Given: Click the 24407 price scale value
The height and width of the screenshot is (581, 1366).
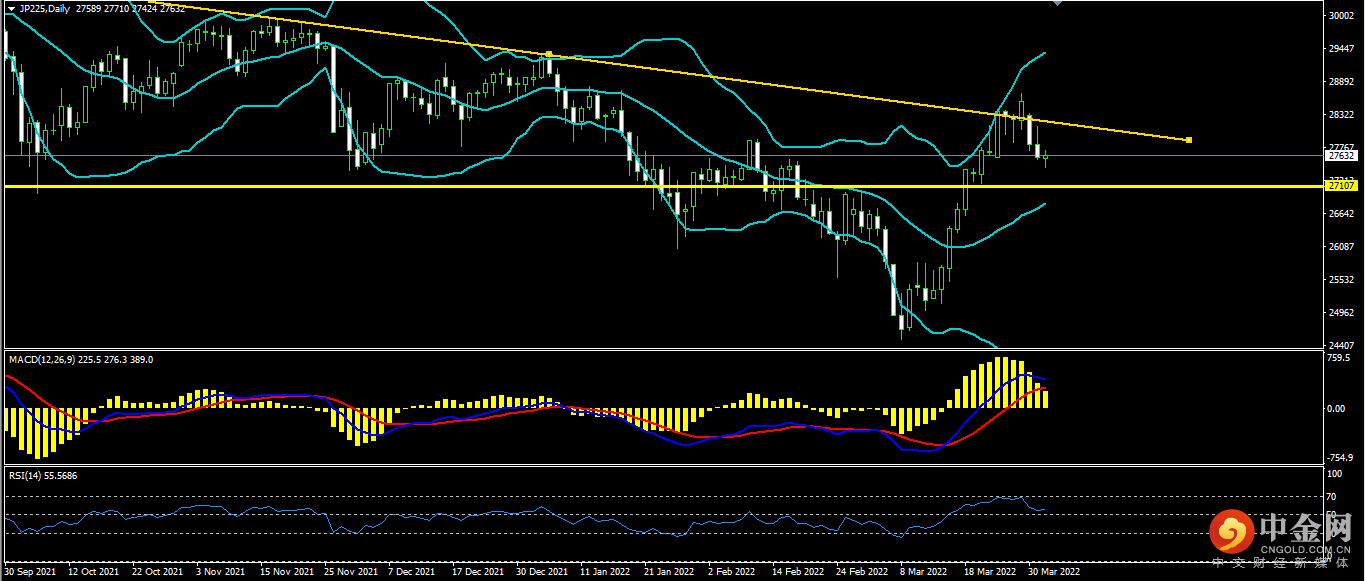Looking at the screenshot, I should 1341,346.
